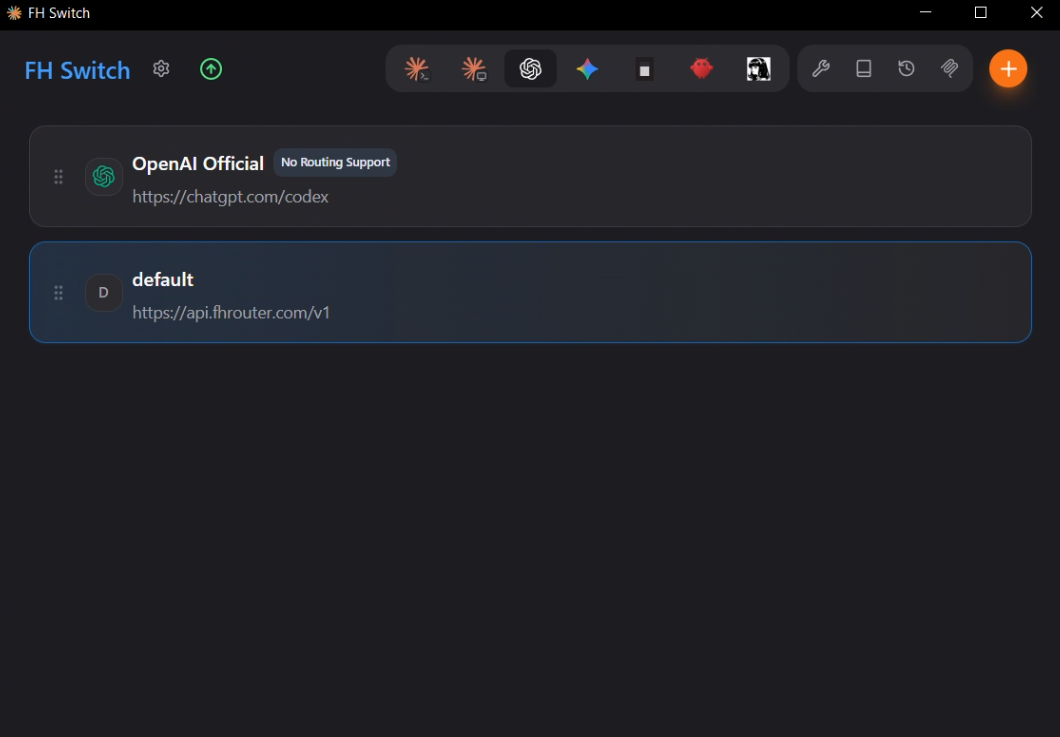
Task: Select the black-and-white portrait app tab
Action: [758, 69]
